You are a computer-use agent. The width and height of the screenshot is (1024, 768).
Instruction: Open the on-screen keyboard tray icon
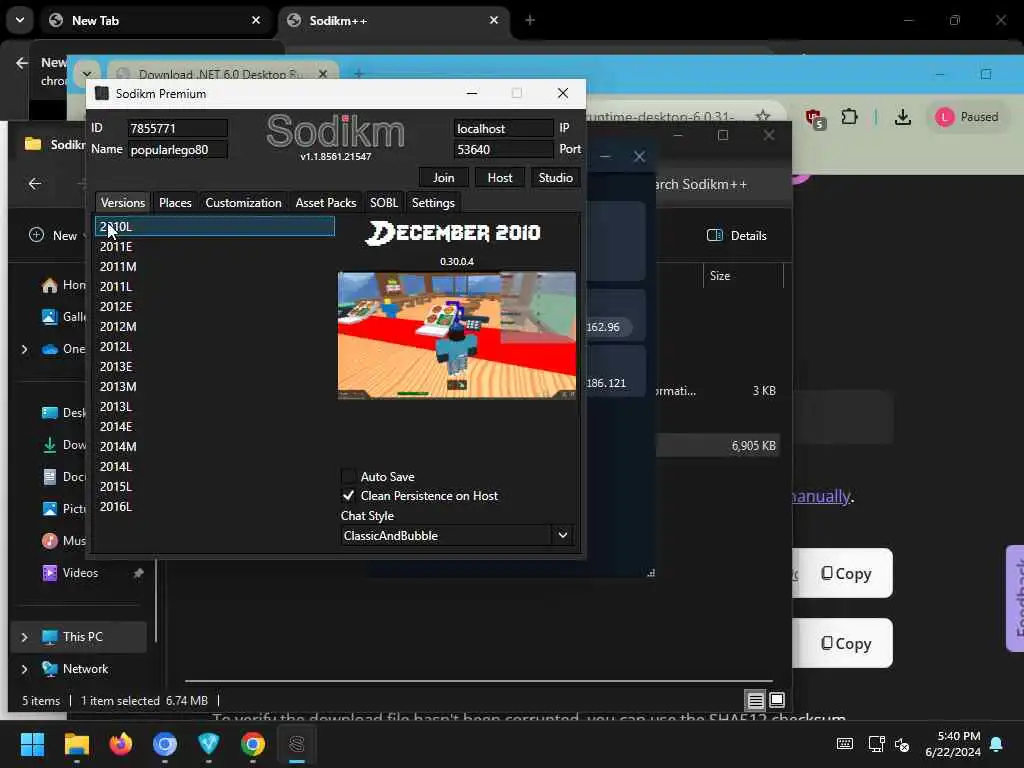(x=844, y=744)
